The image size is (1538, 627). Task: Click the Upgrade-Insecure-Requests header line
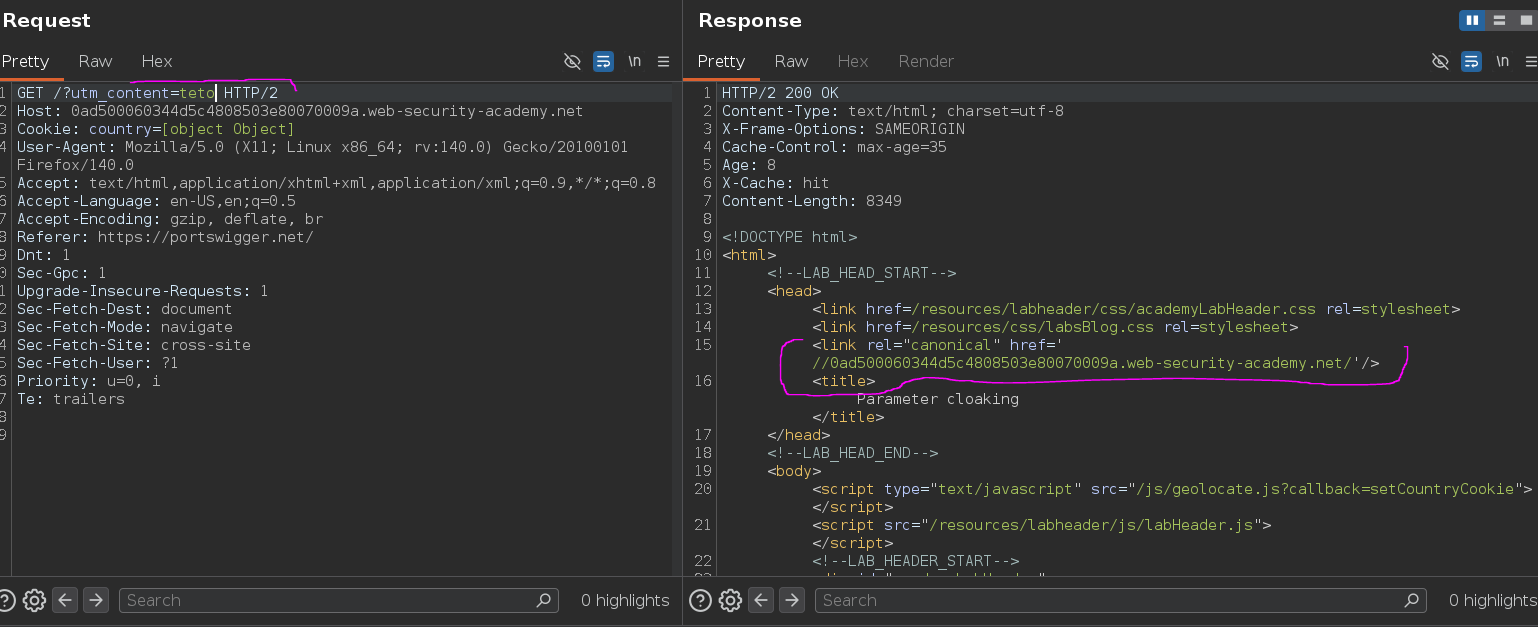point(143,291)
